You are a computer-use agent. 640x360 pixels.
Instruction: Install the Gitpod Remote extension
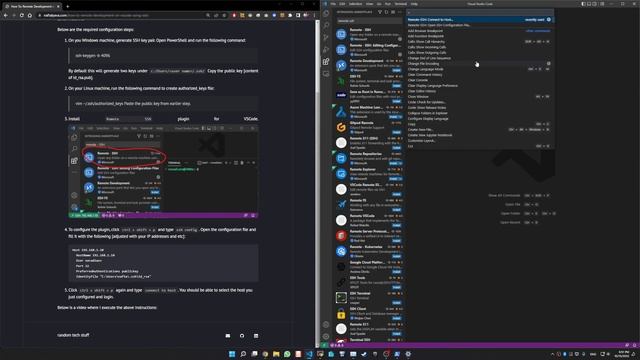pos(396,132)
